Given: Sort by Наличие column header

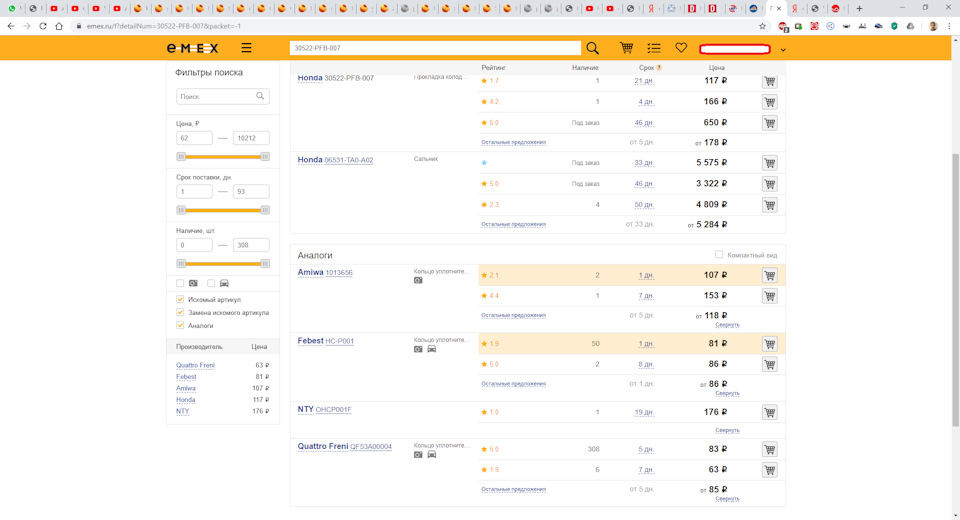Looking at the screenshot, I should [x=585, y=67].
